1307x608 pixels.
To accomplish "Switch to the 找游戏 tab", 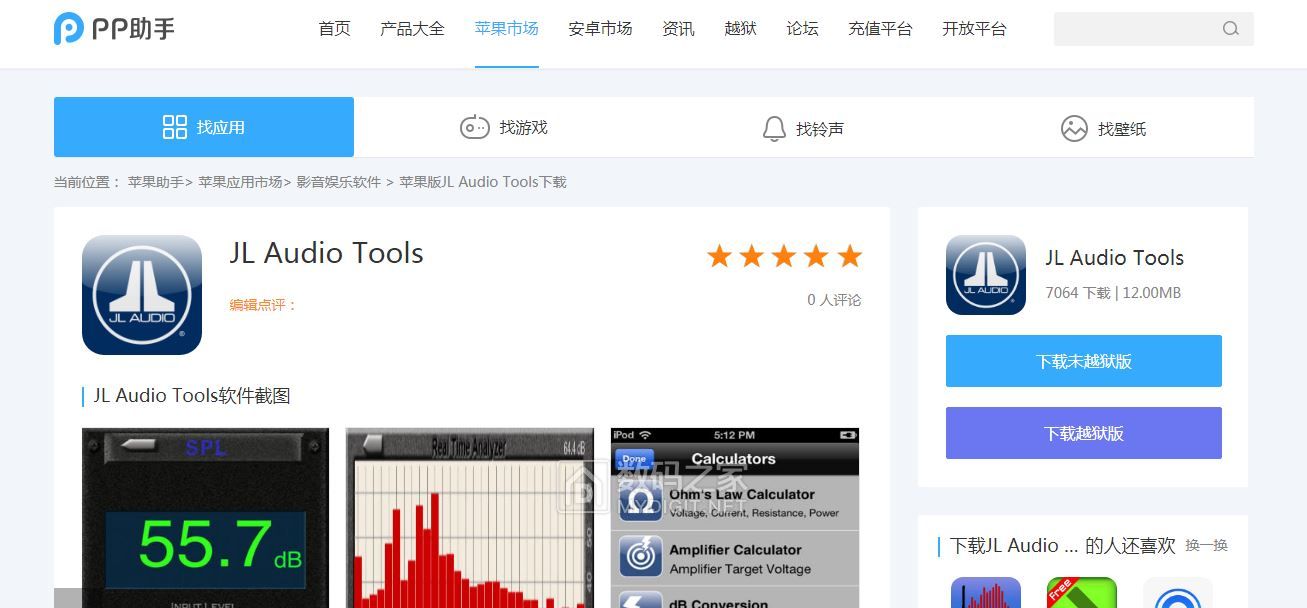I will (x=504, y=127).
